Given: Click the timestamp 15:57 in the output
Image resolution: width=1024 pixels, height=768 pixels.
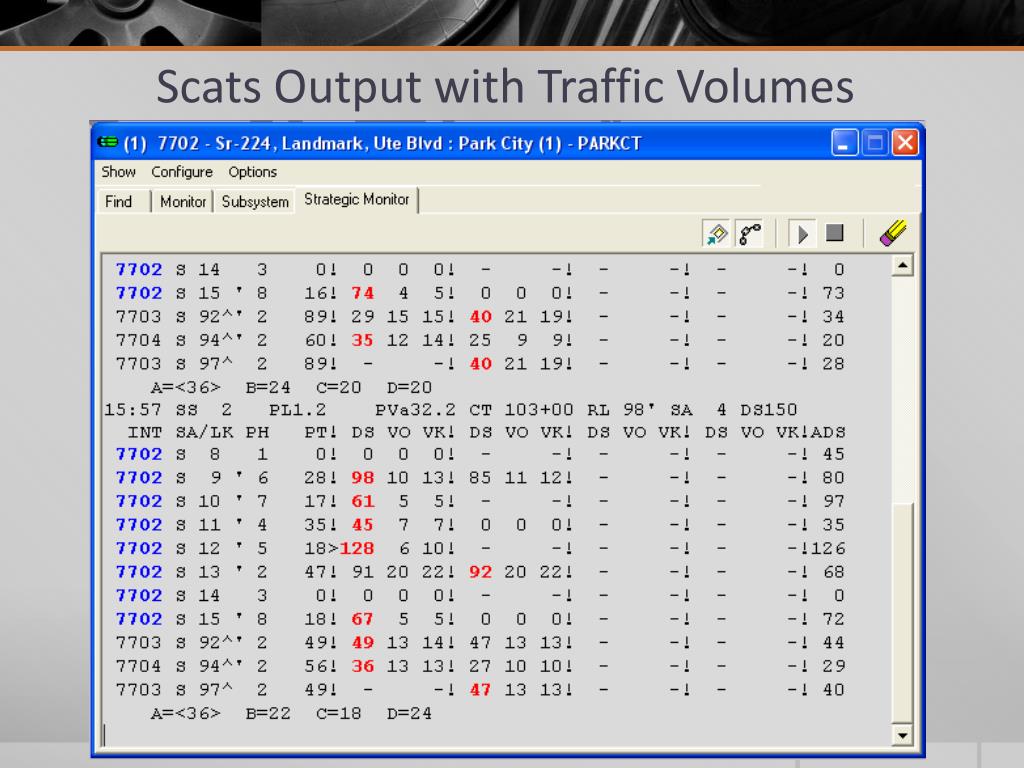Looking at the screenshot, I should pos(133,409).
